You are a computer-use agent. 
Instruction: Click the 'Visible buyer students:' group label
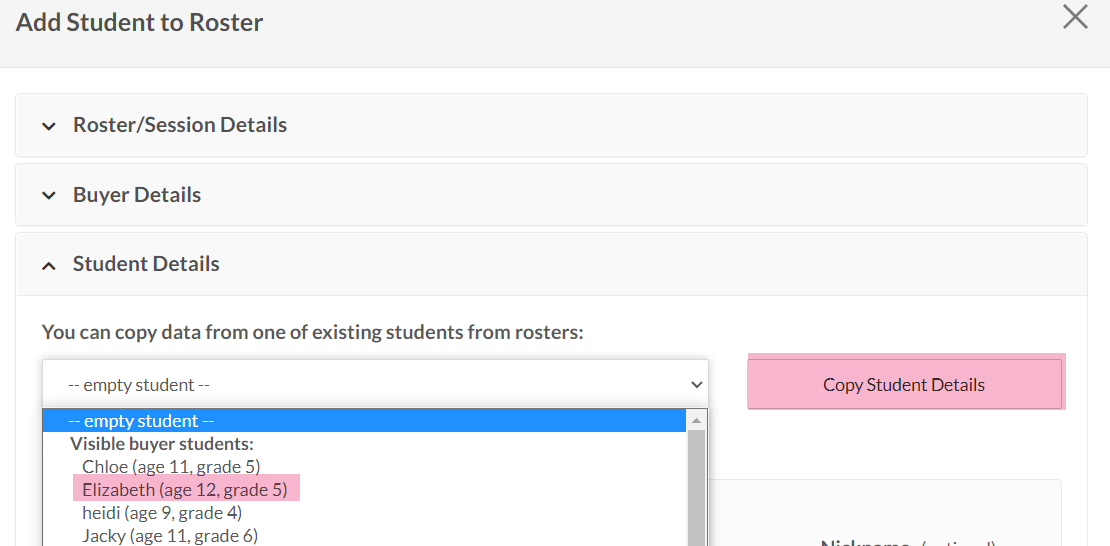pos(161,443)
